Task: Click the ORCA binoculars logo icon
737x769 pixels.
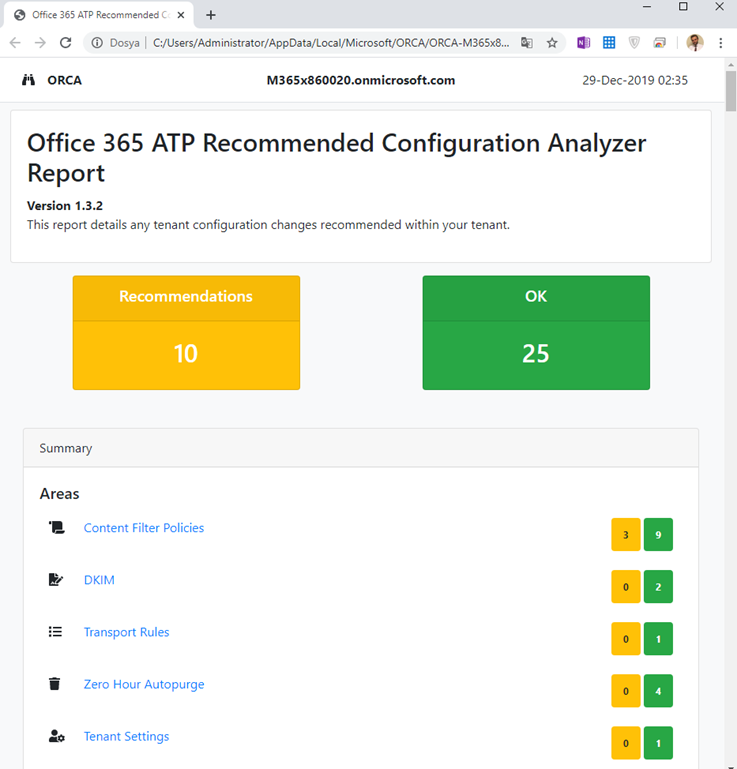Action: (x=29, y=80)
